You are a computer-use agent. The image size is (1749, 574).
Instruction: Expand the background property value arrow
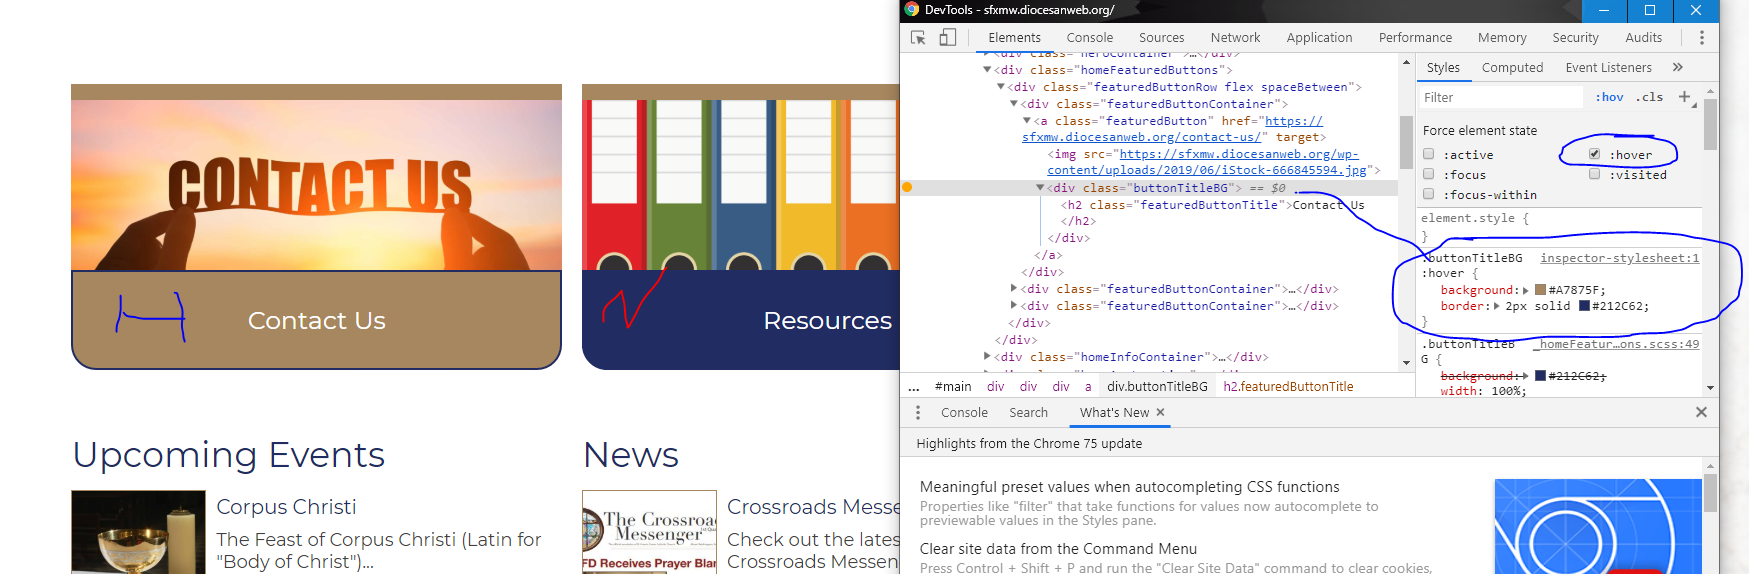click(x=1526, y=290)
